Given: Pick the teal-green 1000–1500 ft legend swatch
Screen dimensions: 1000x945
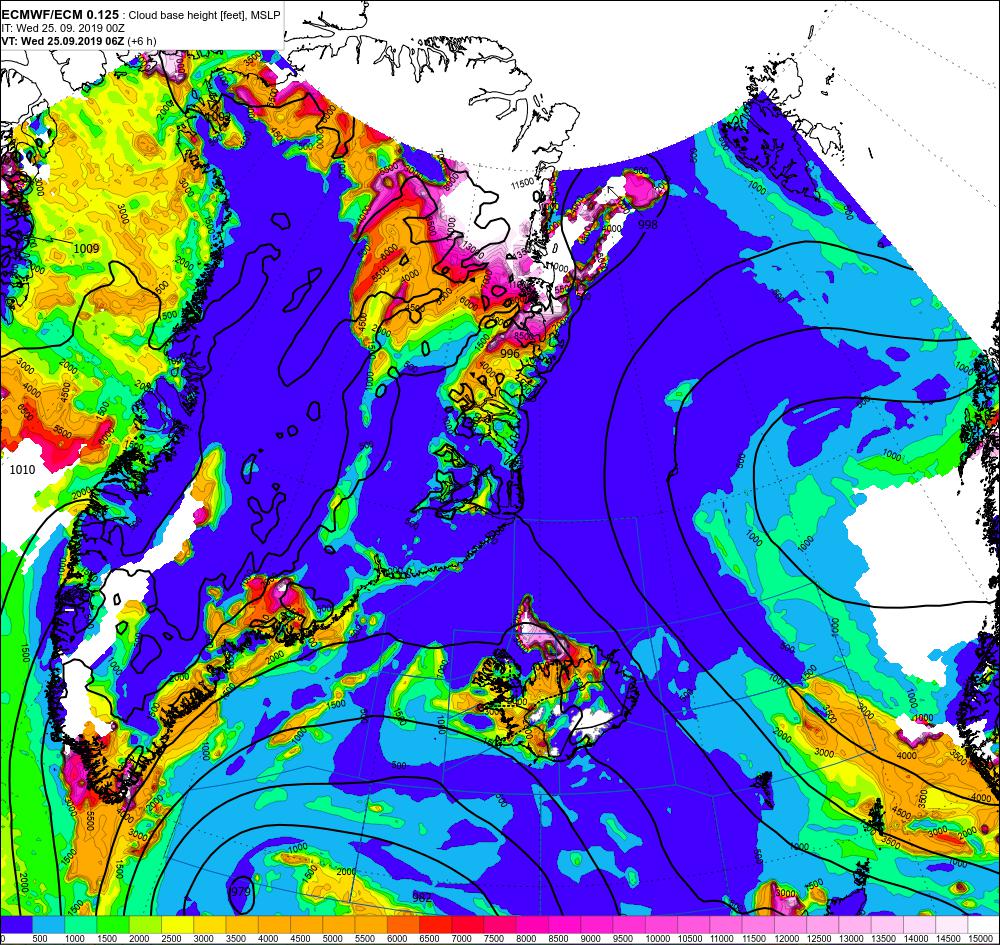Looking at the screenshot, I should 81,925.
